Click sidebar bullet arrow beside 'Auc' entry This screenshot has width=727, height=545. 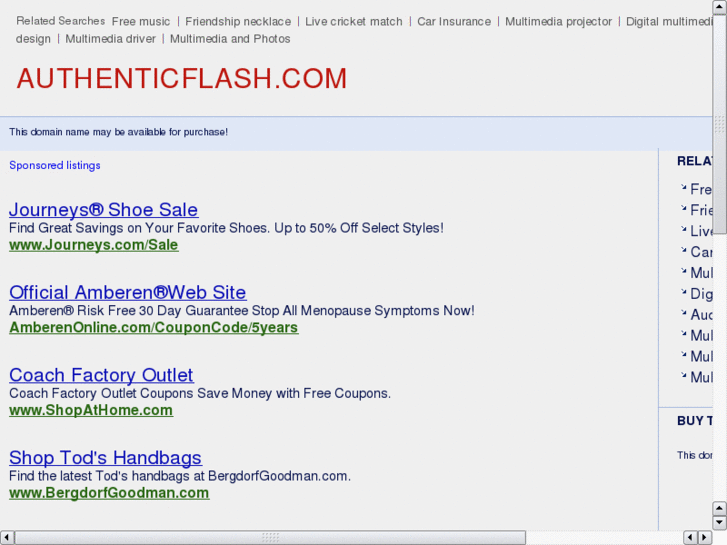[x=683, y=312]
